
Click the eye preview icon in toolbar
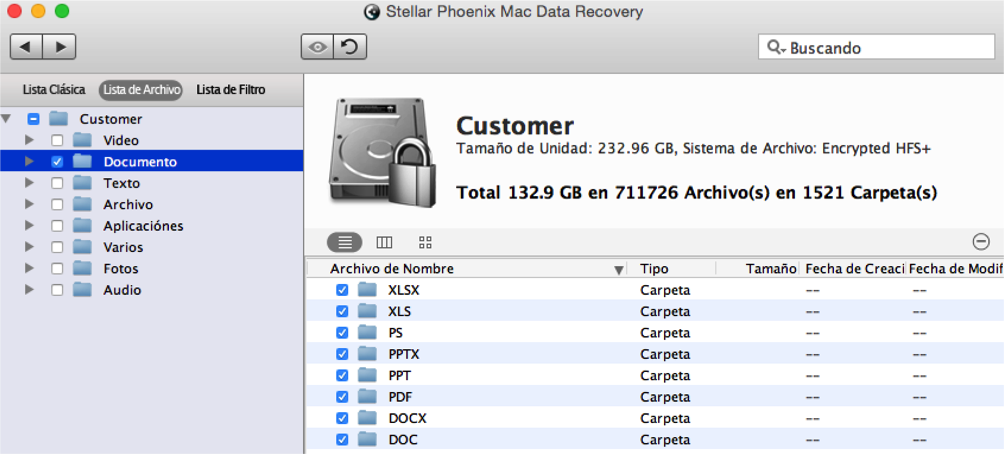coord(318,47)
